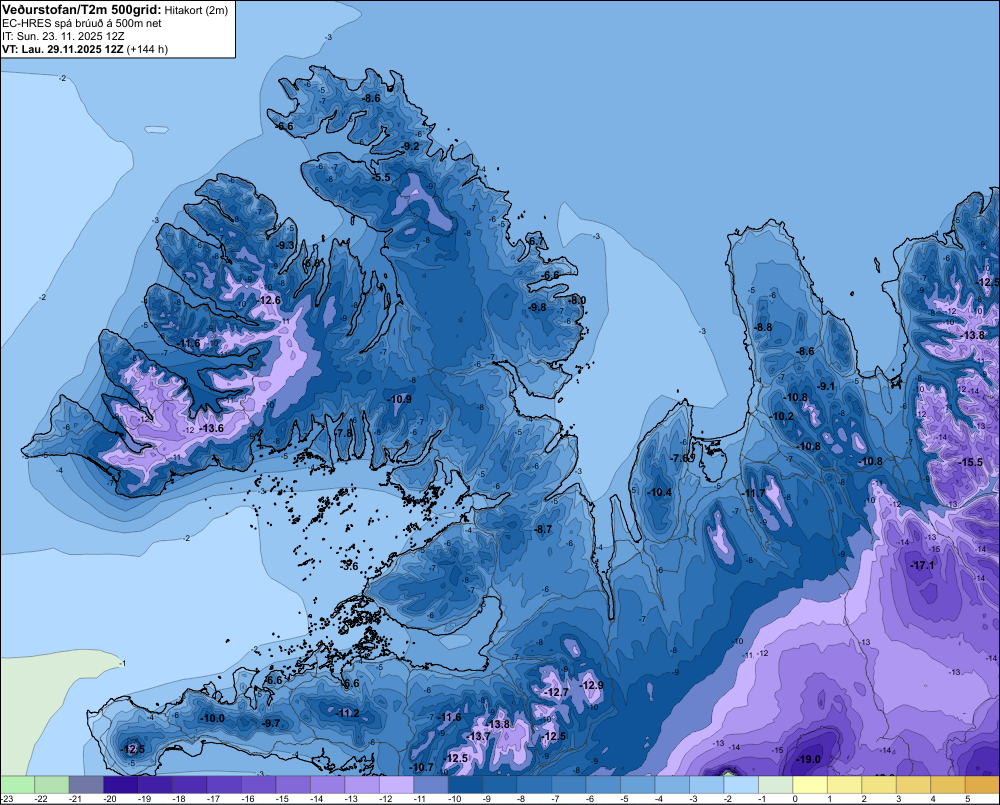Image resolution: width=1000 pixels, height=805 pixels.
Task: Click the -9.8 temperature value
Action: [x=538, y=307]
